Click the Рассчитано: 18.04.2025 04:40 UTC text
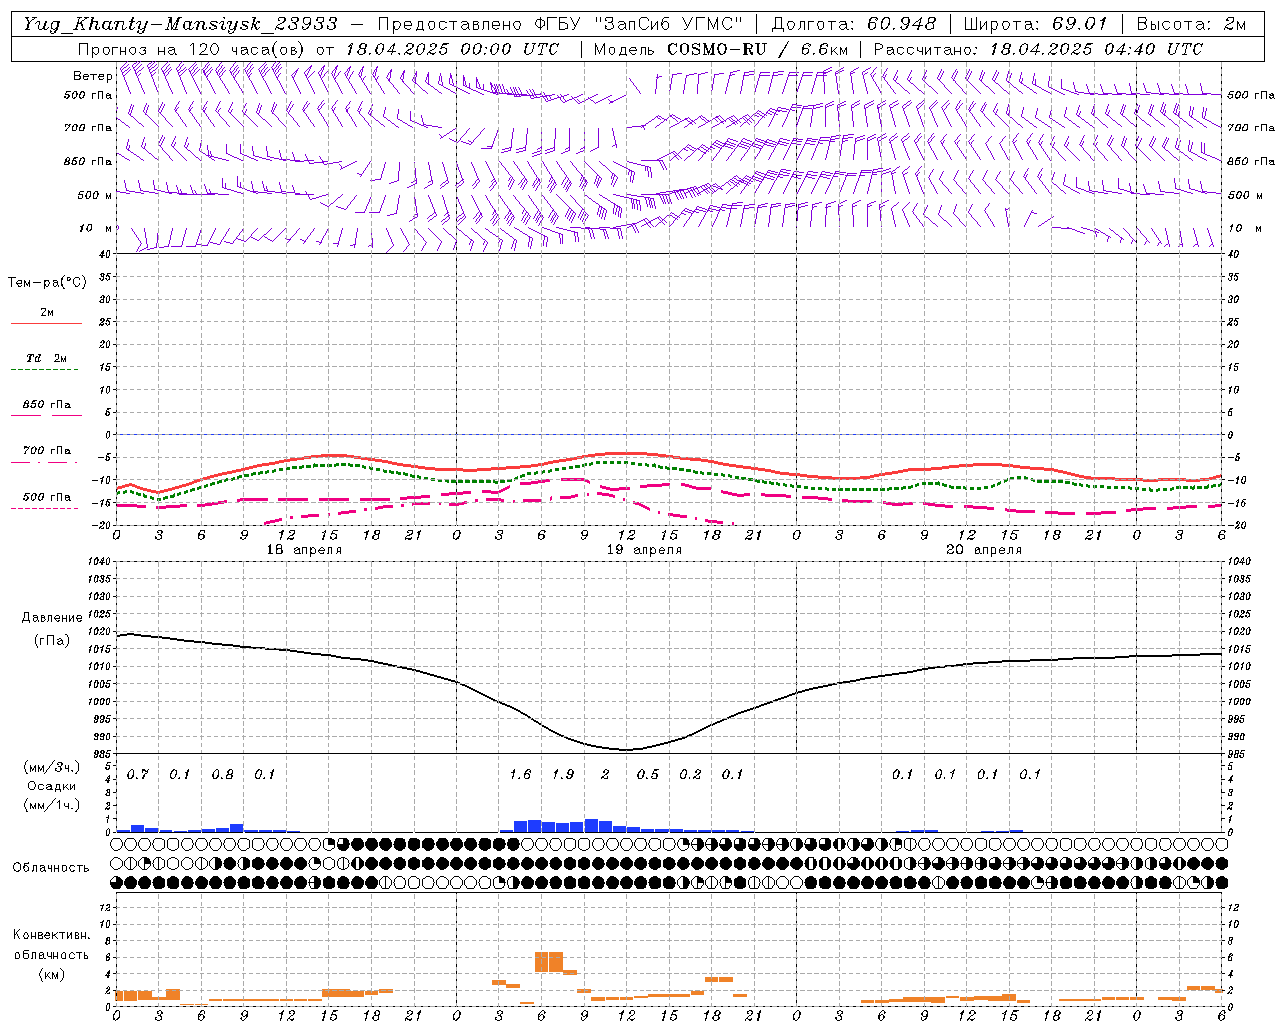The image size is (1280, 1024). (1038, 49)
